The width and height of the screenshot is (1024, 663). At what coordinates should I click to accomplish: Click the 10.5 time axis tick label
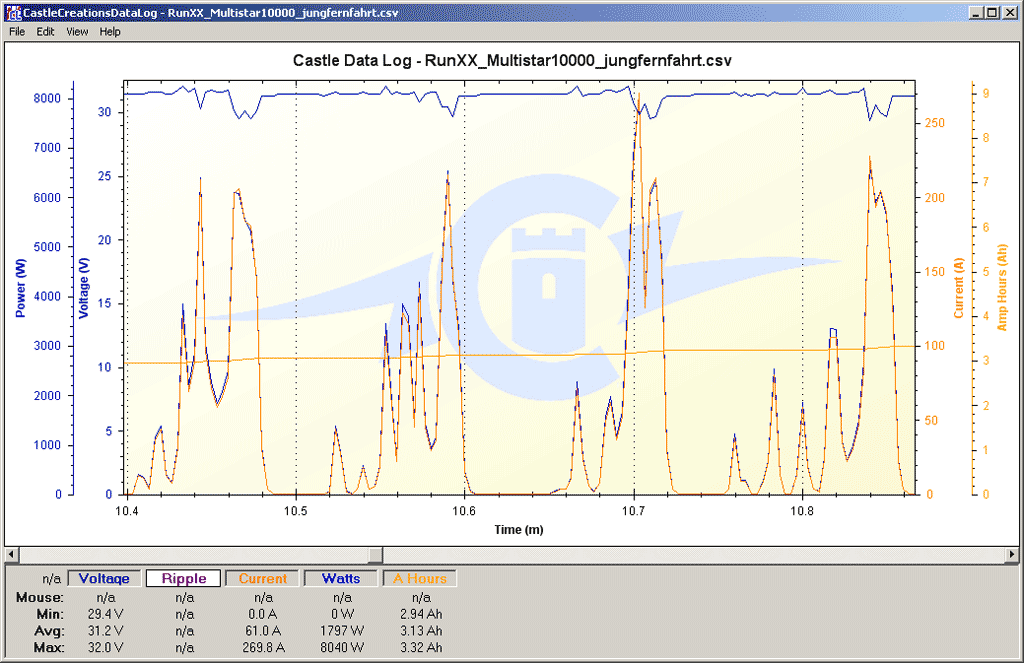[x=295, y=511]
